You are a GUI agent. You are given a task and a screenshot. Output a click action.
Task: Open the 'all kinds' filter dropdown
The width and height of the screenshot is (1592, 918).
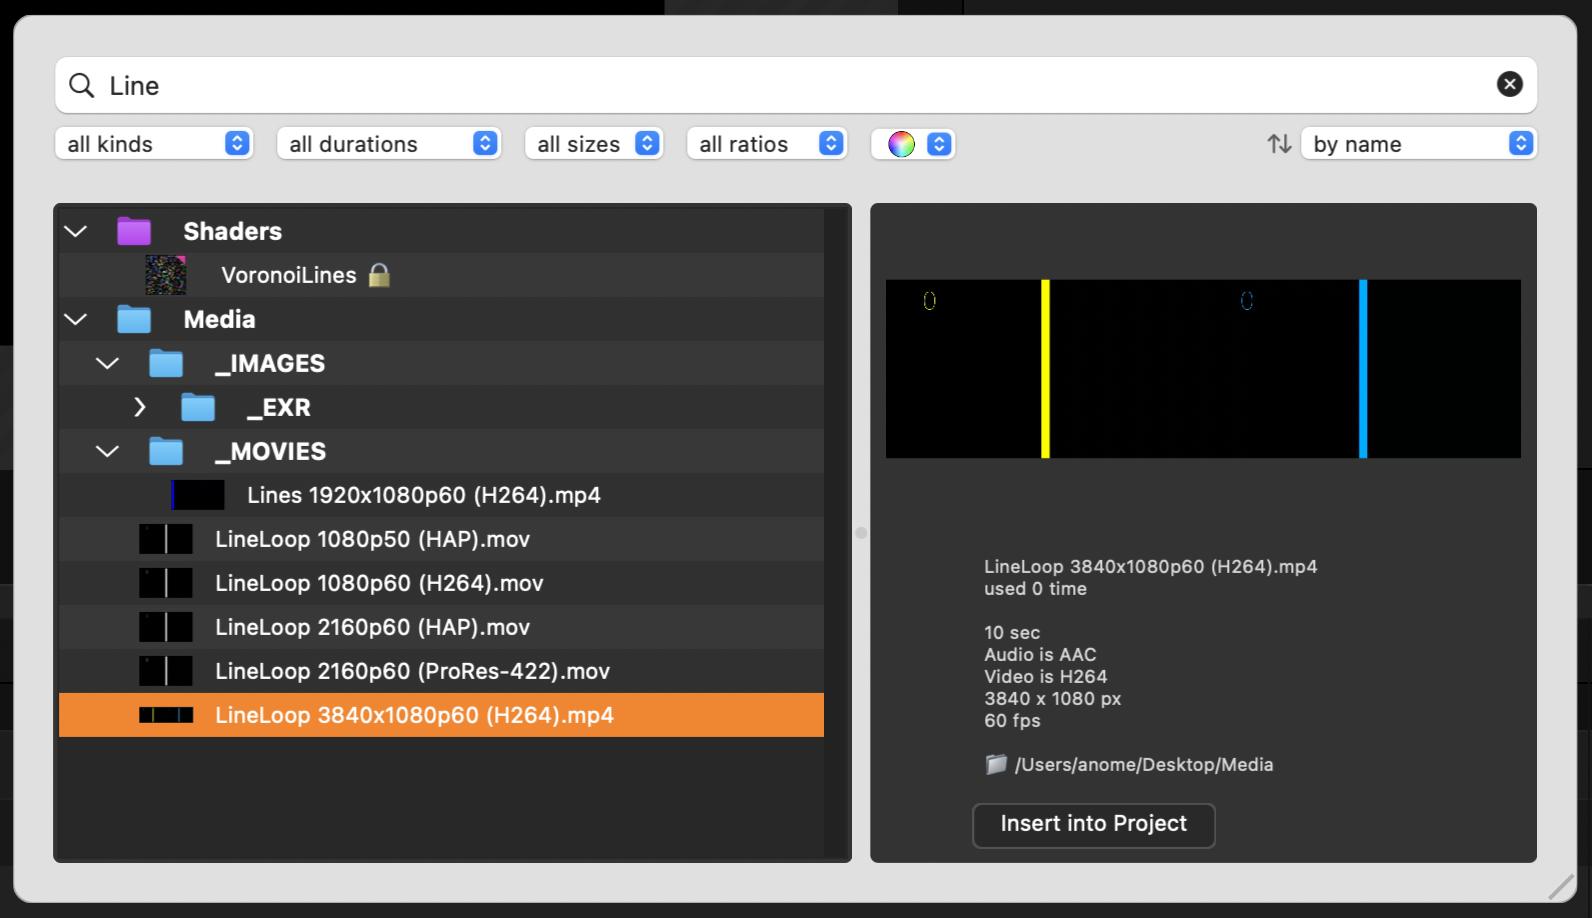pyautogui.click(x=154, y=144)
